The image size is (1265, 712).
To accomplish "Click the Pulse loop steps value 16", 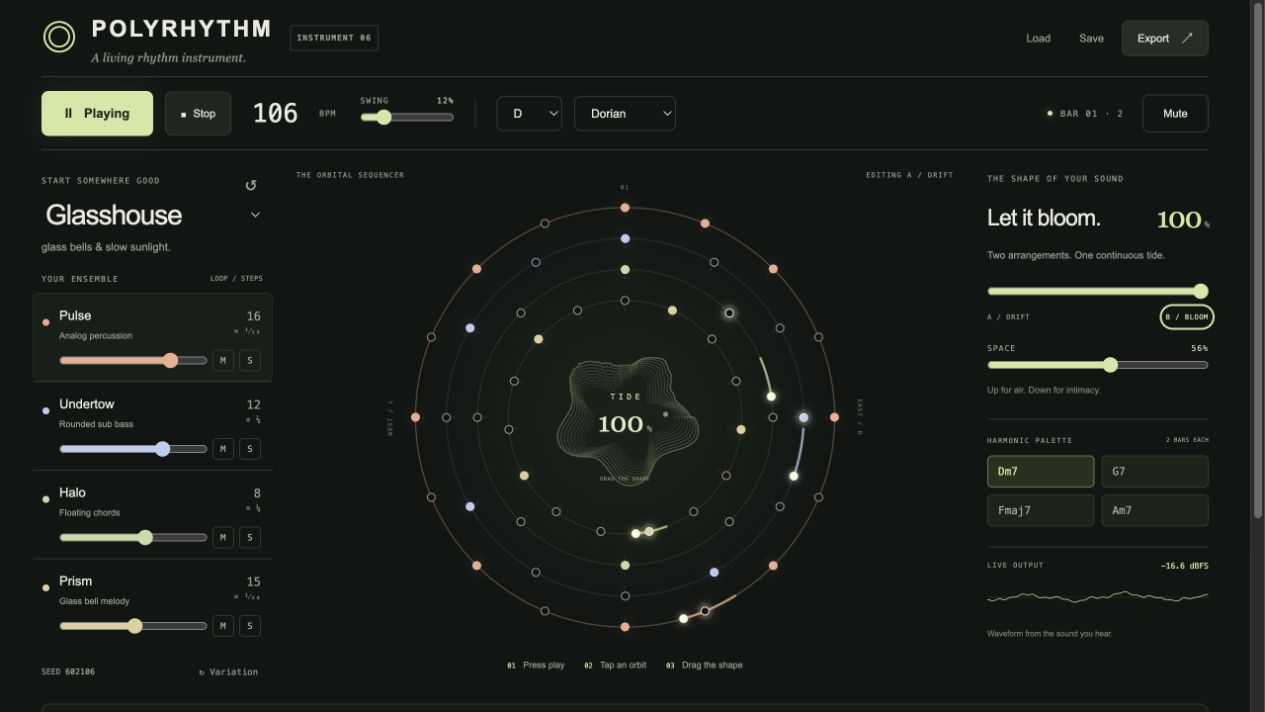I will click(x=253, y=316).
